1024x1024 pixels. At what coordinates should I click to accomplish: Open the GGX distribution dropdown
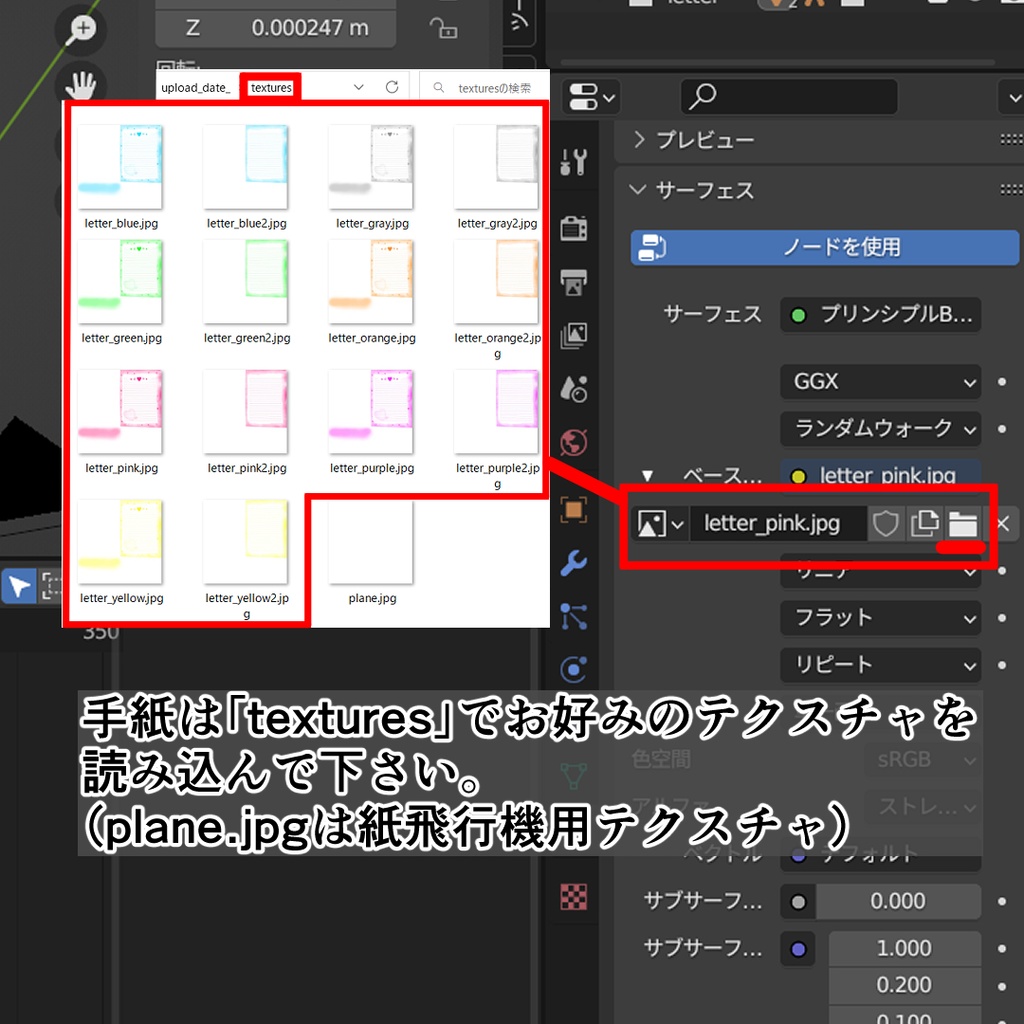(x=879, y=382)
